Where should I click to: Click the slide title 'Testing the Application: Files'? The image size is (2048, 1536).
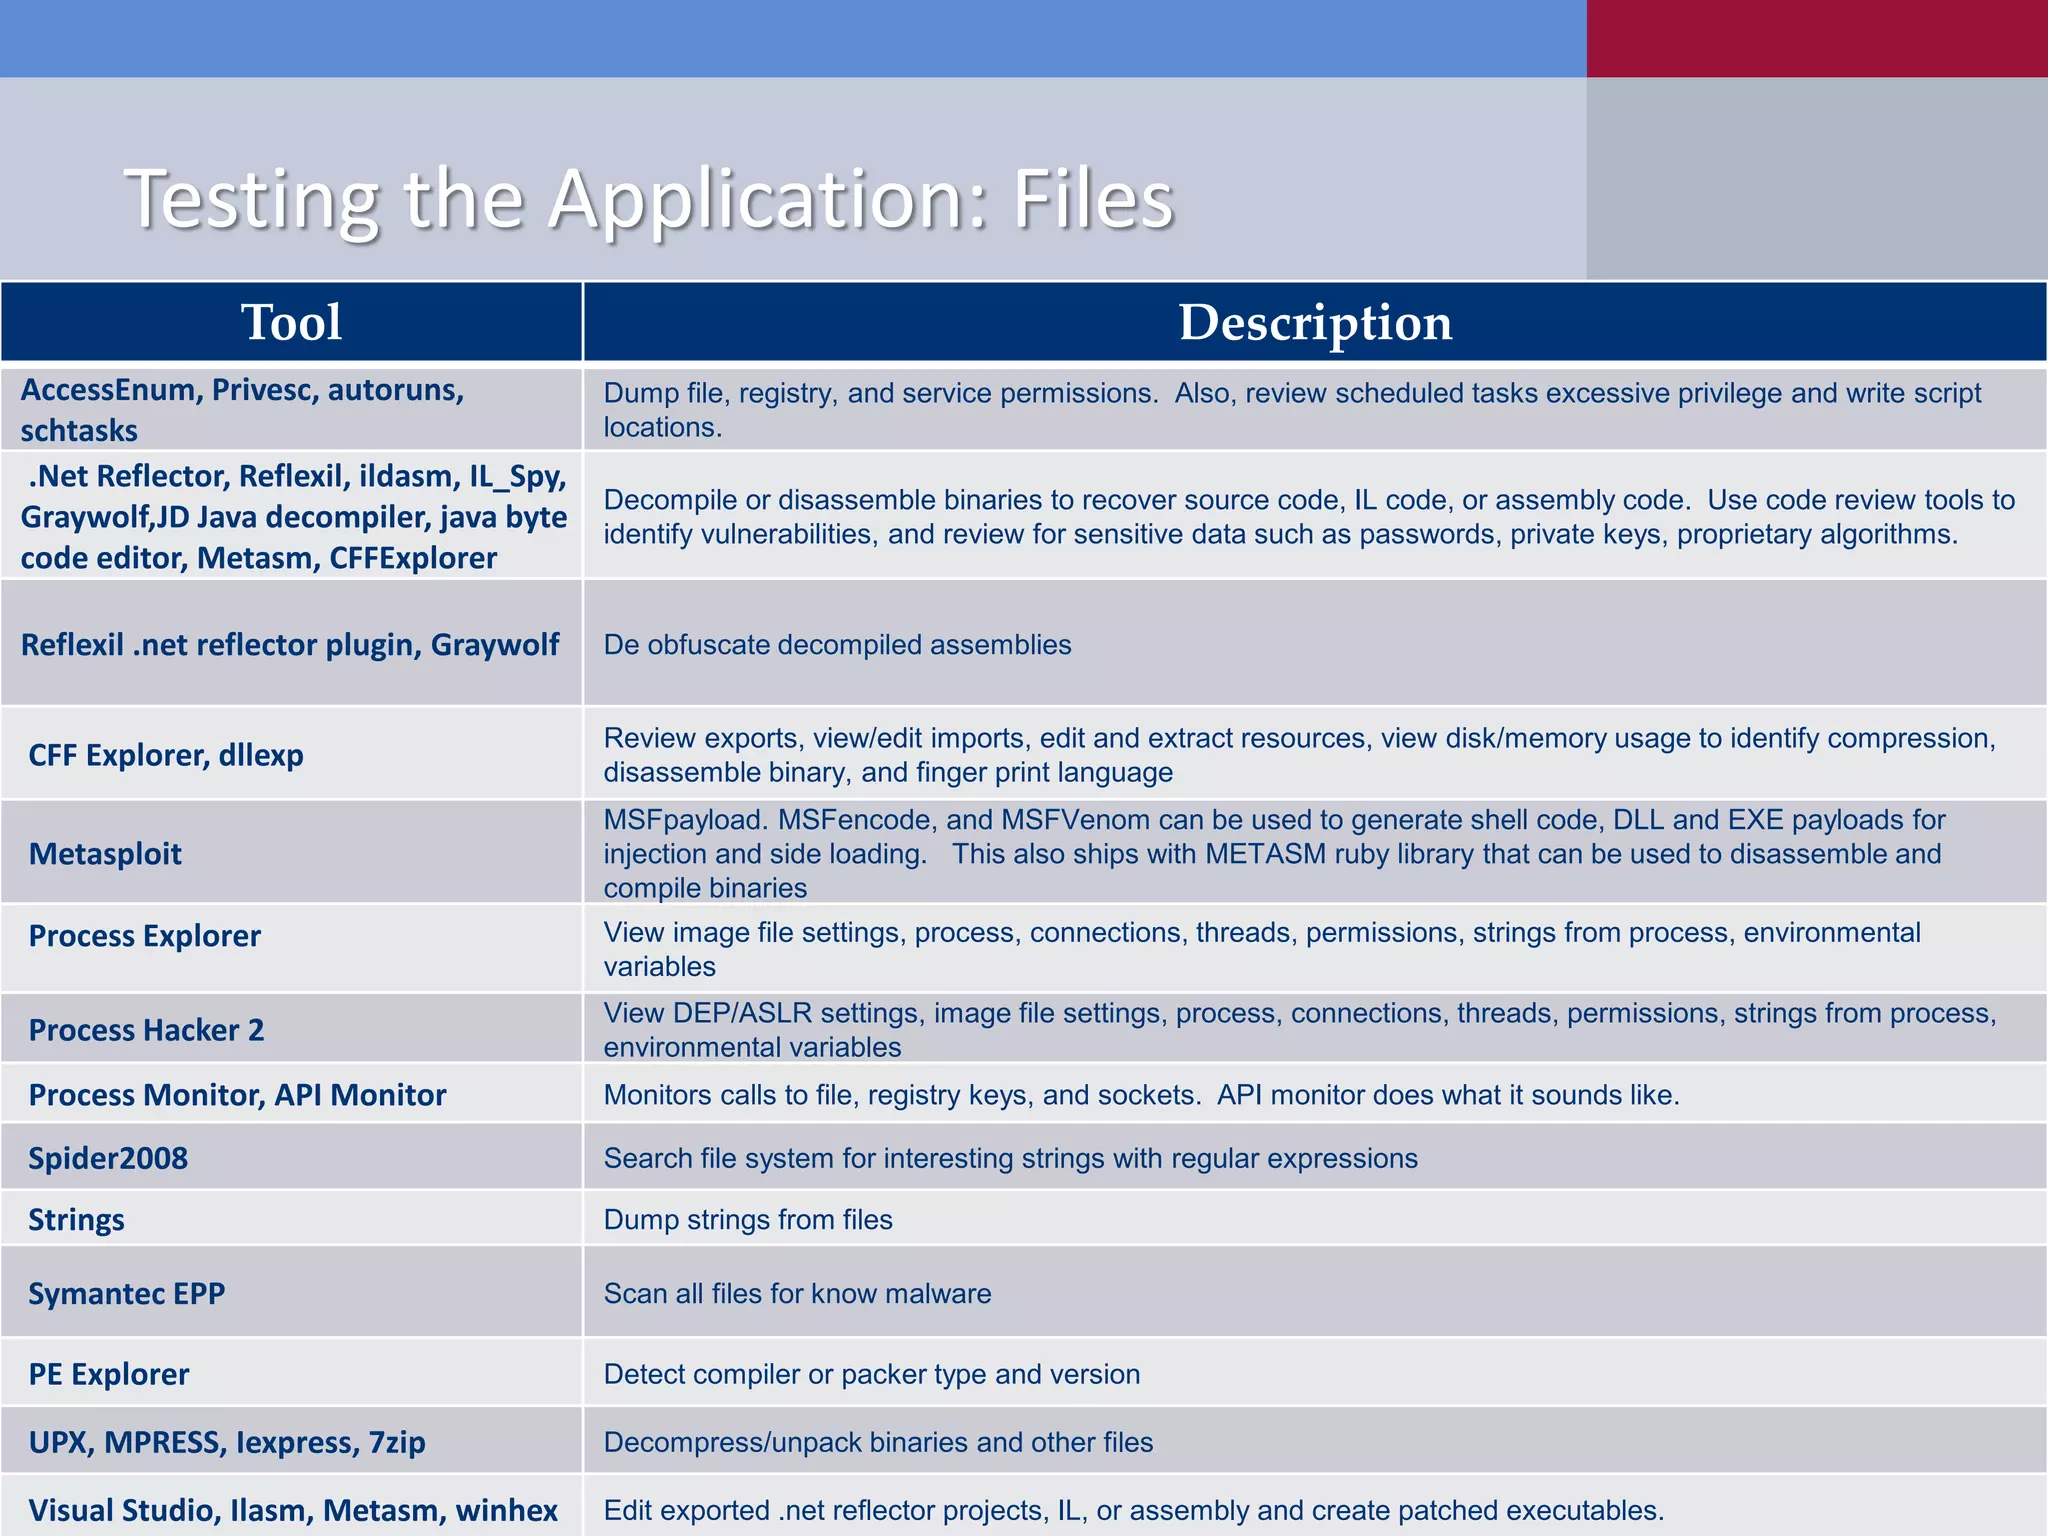(648, 200)
